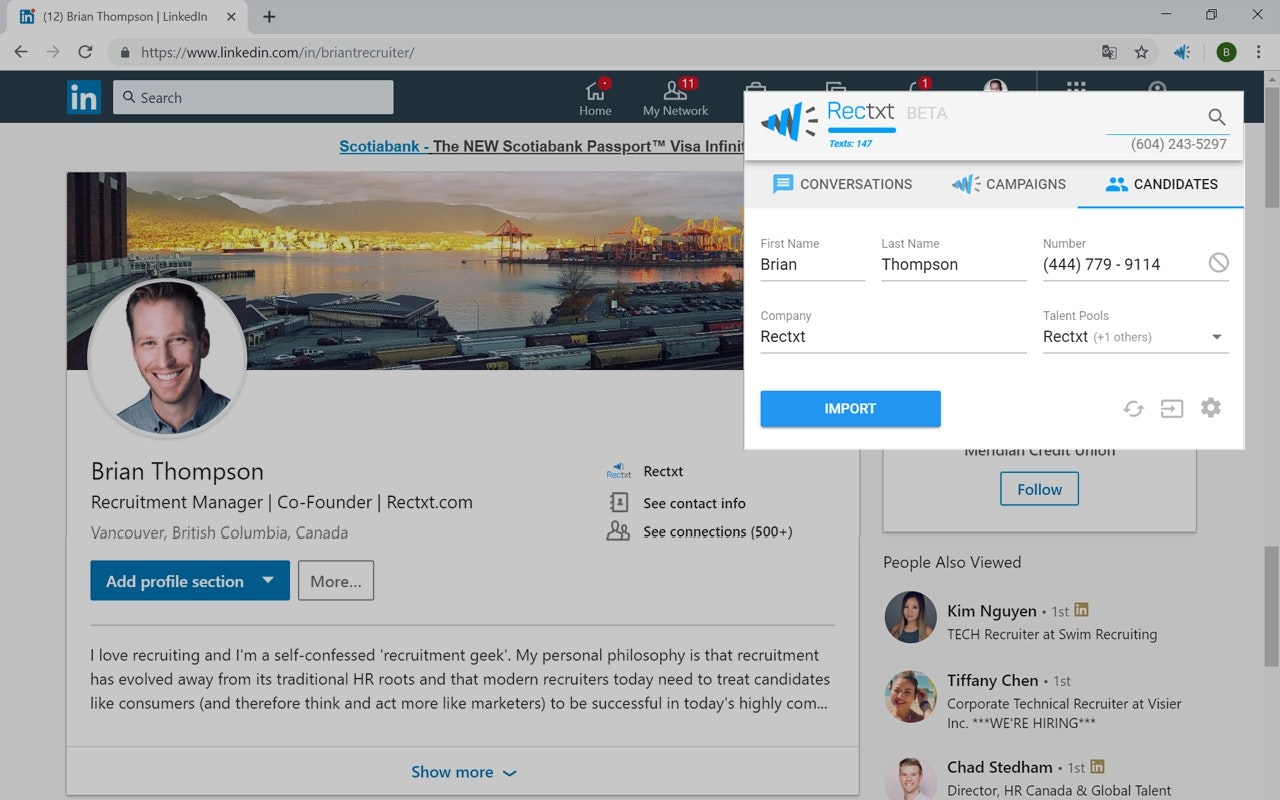Click the site padlock icon
This screenshot has width=1280, height=800.
pyautogui.click(x=125, y=53)
